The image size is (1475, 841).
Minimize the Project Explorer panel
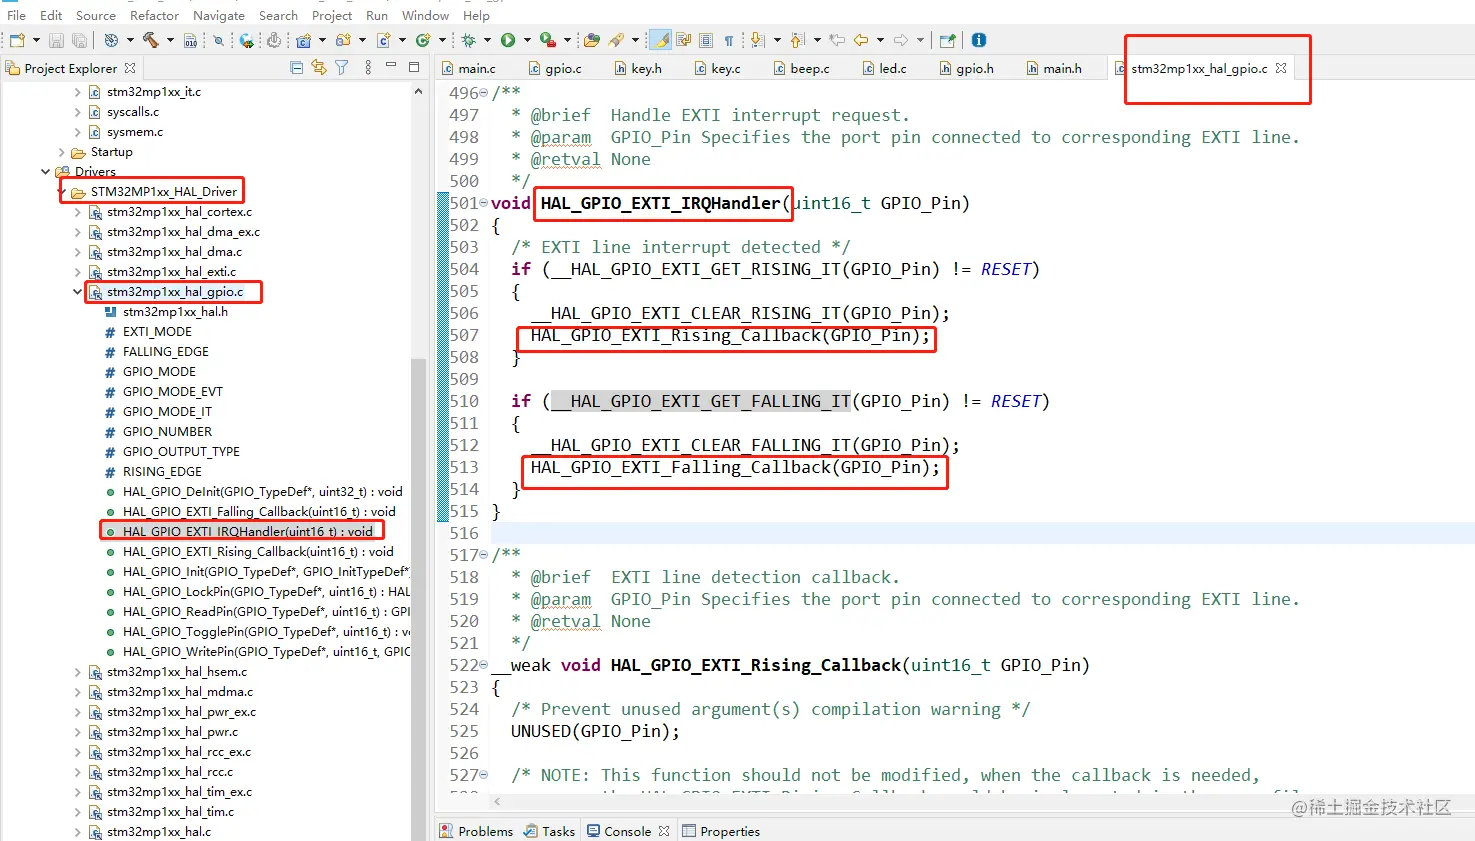pyautogui.click(x=391, y=66)
